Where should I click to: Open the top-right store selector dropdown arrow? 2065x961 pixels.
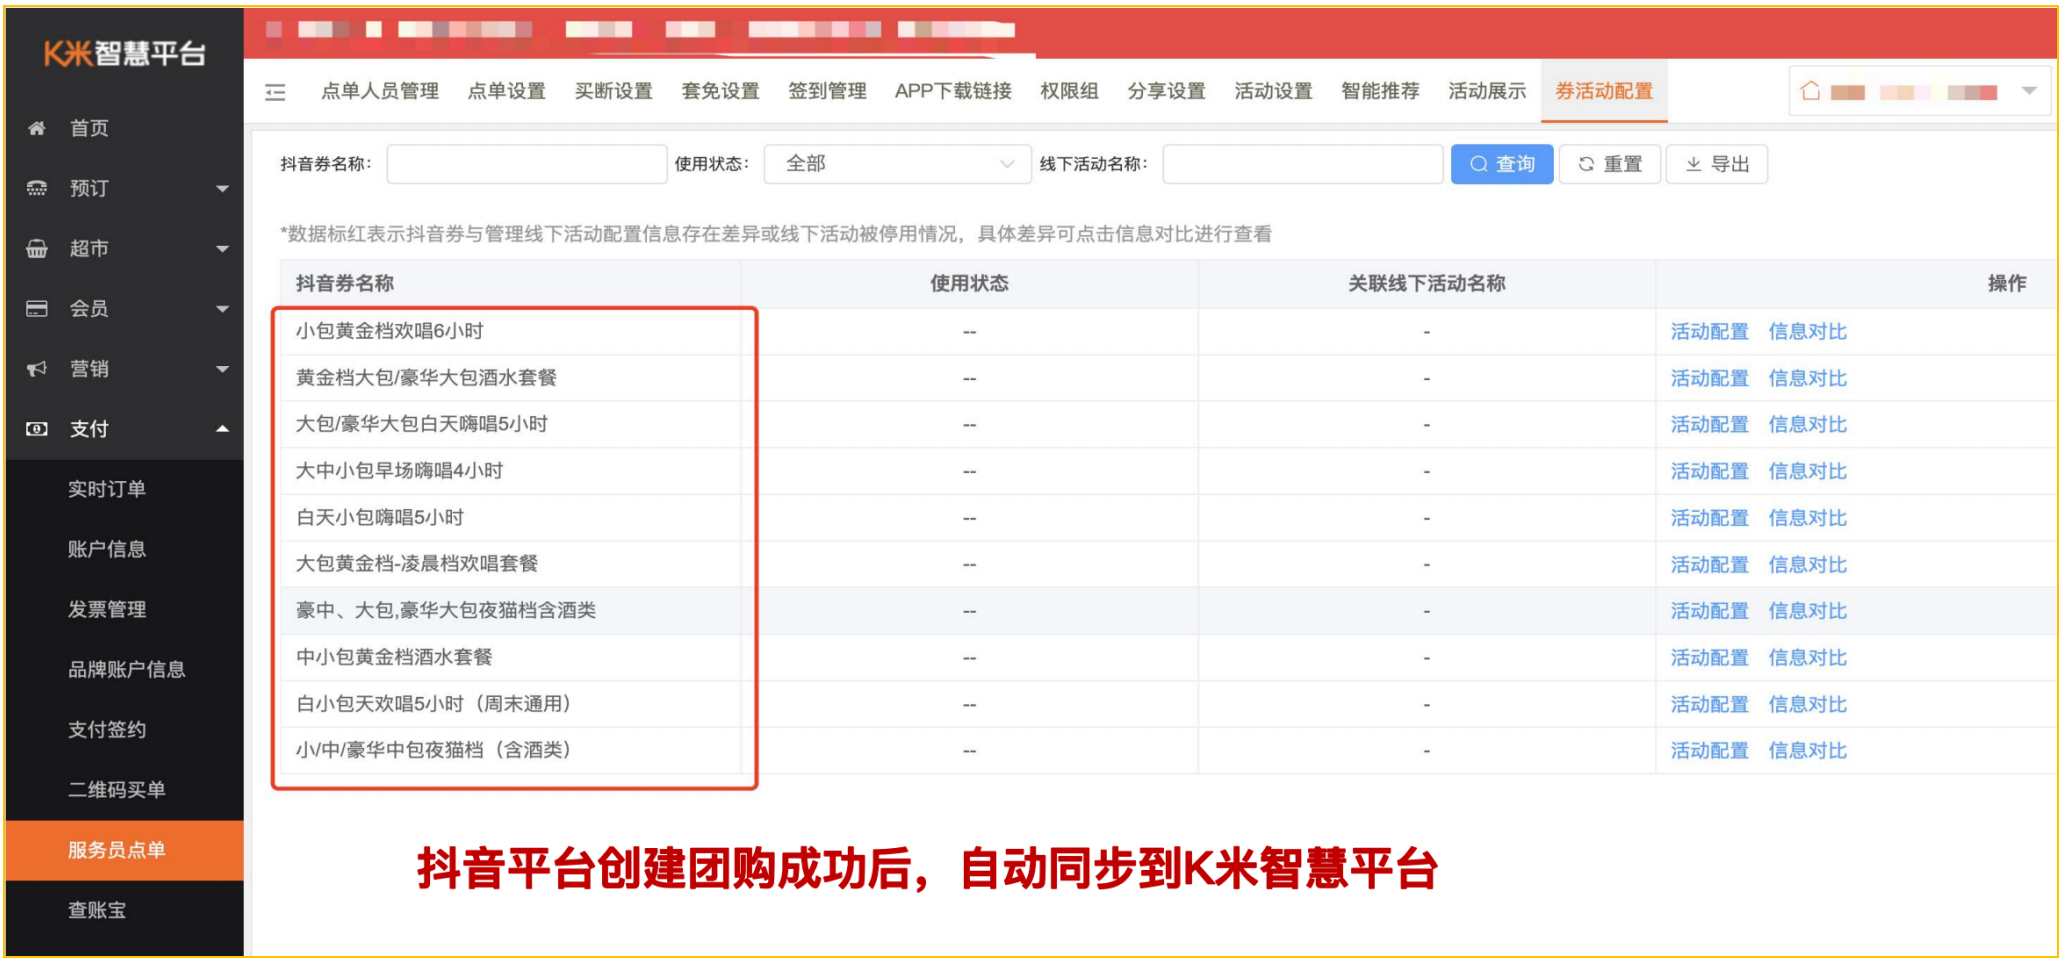pos(2029,91)
